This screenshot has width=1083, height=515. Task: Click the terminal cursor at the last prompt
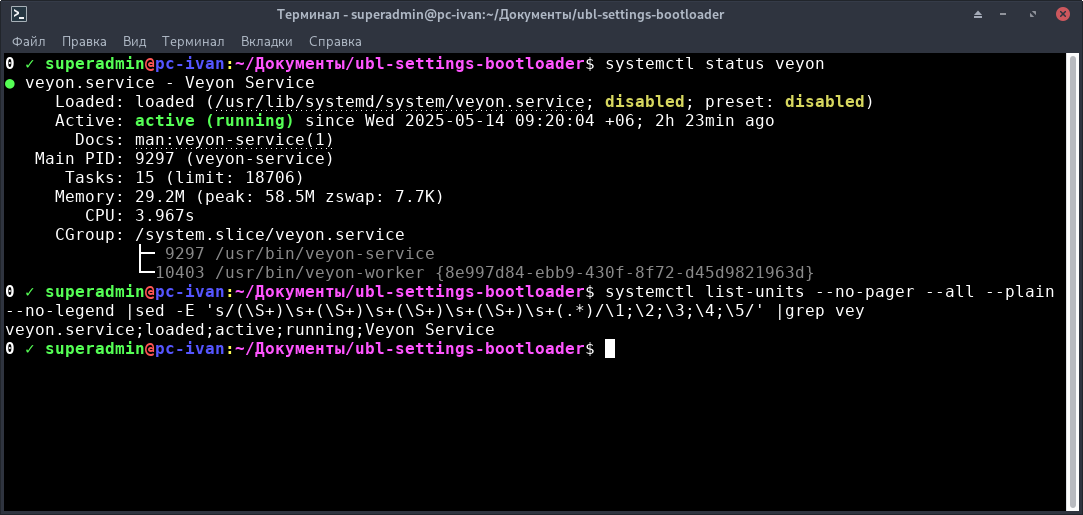coord(610,349)
